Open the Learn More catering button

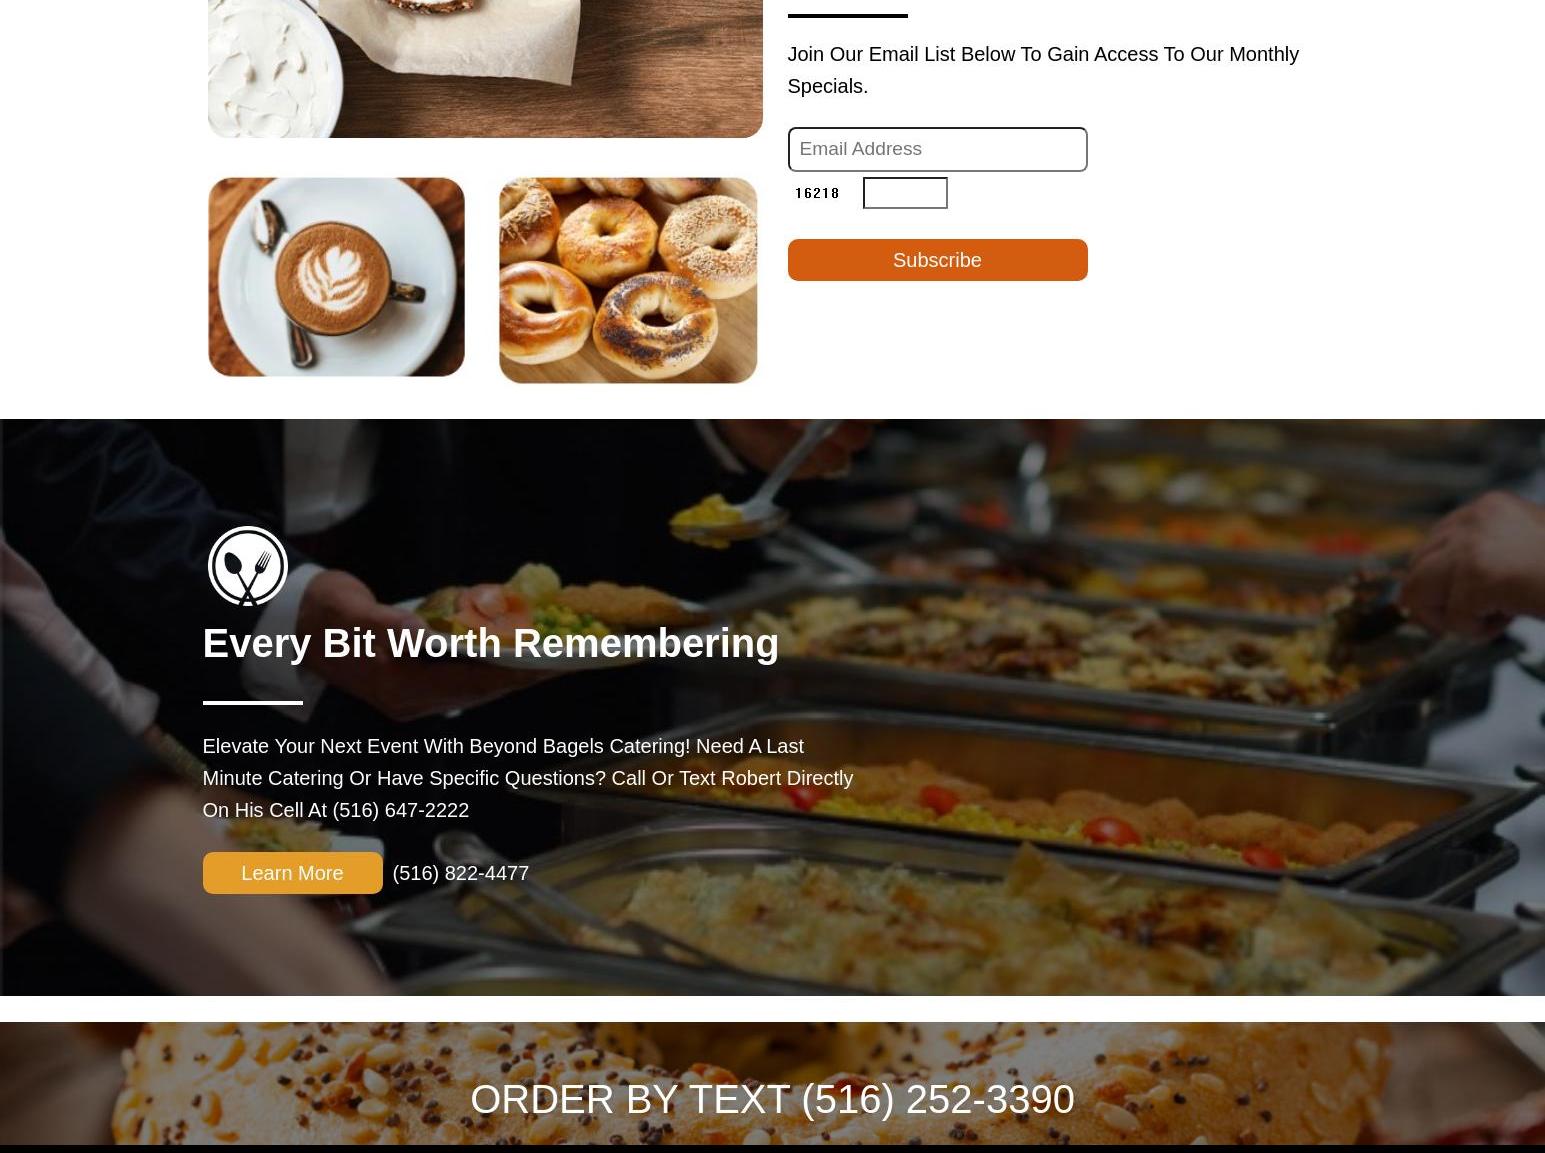point(292,873)
